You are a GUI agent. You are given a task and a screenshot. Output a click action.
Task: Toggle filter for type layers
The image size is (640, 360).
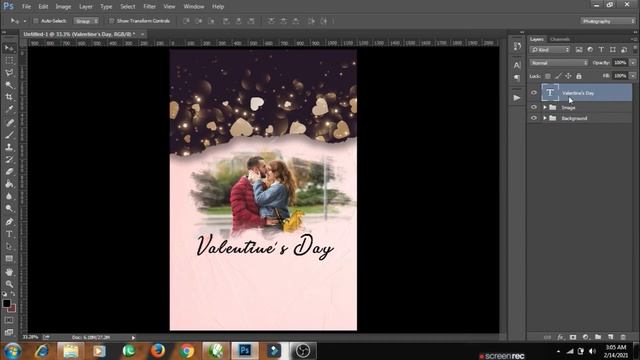[x=601, y=50]
